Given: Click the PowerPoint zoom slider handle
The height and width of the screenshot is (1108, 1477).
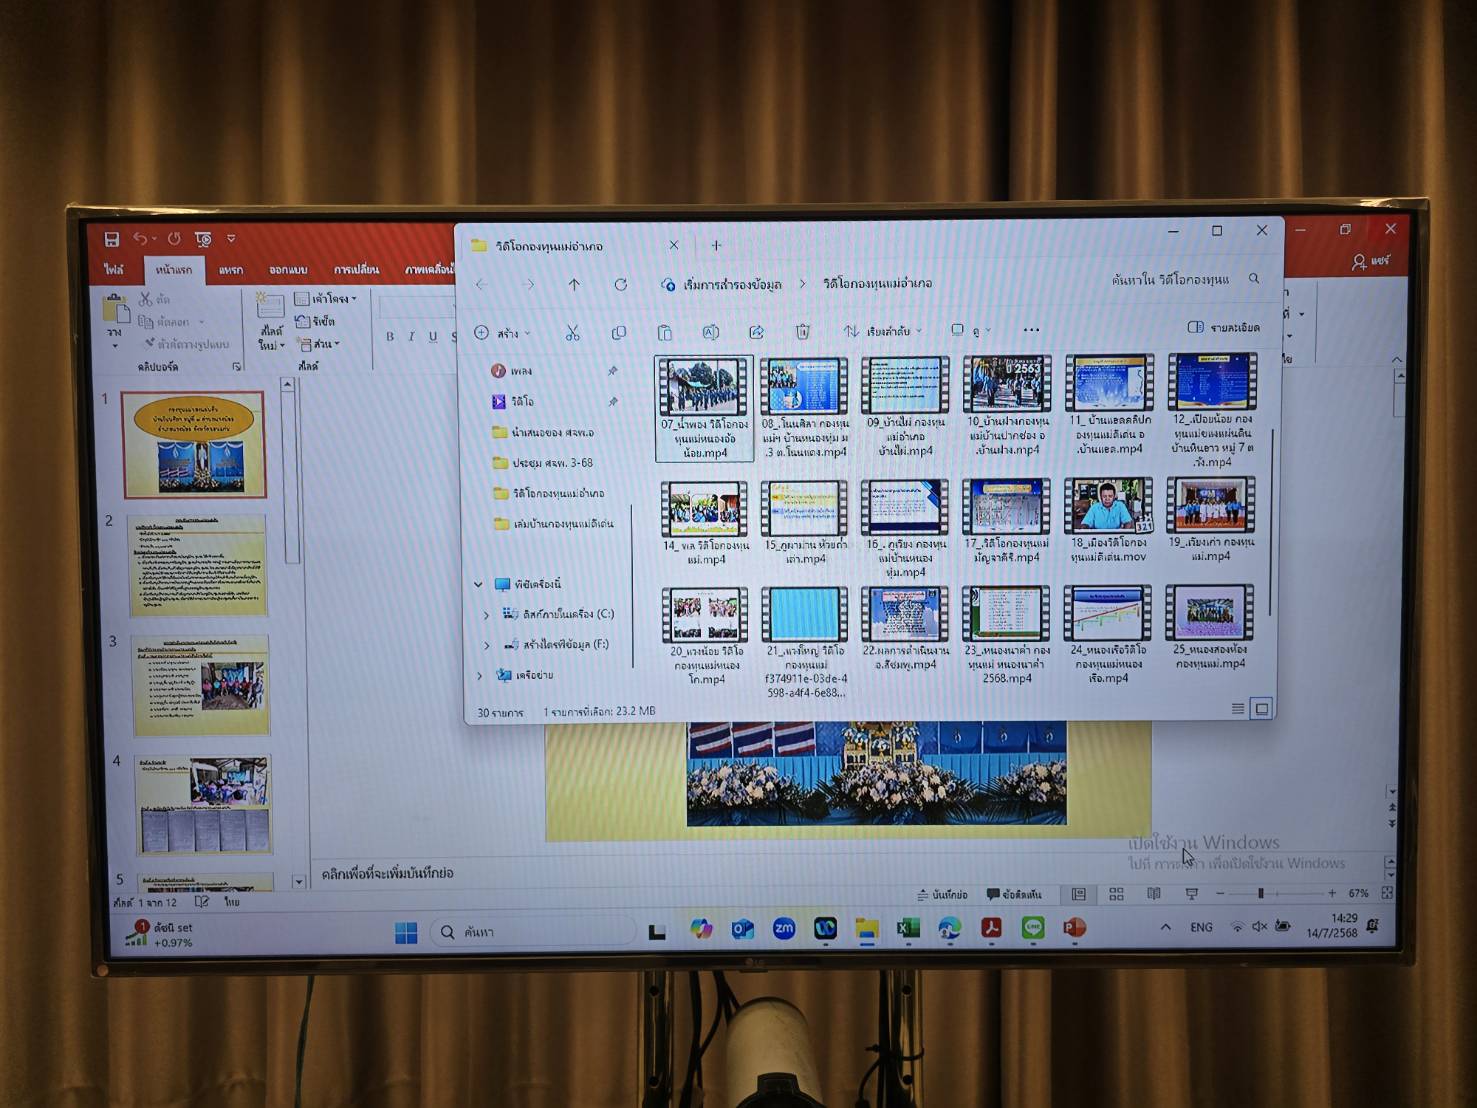Looking at the screenshot, I should 1261,893.
